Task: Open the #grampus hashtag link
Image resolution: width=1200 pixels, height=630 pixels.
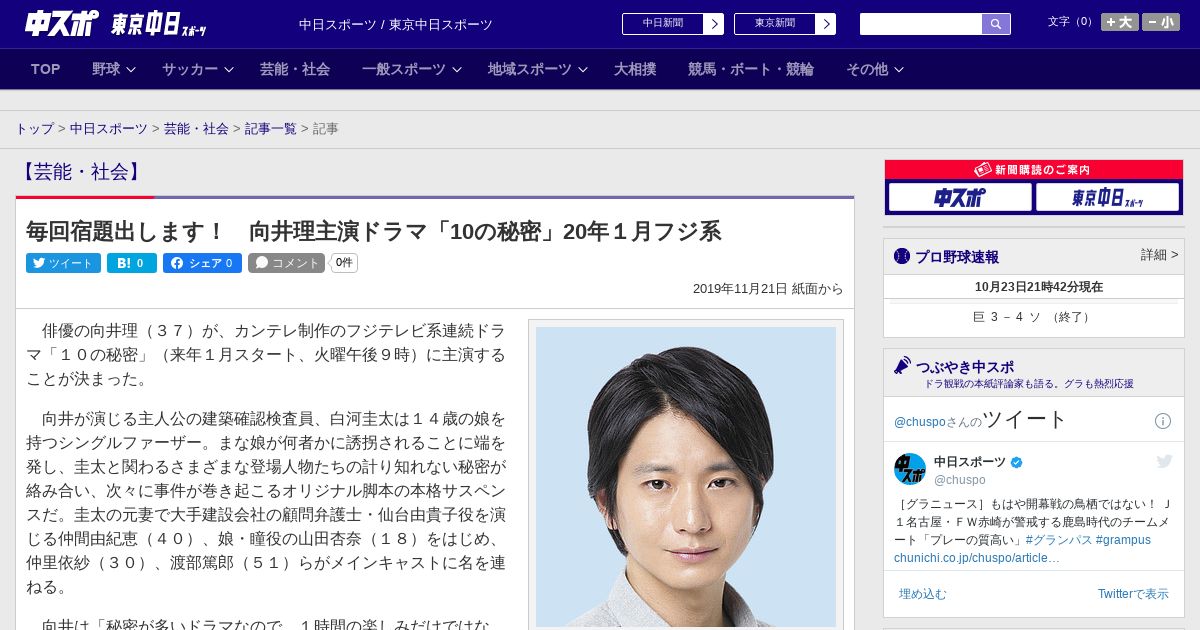Action: point(1123,540)
